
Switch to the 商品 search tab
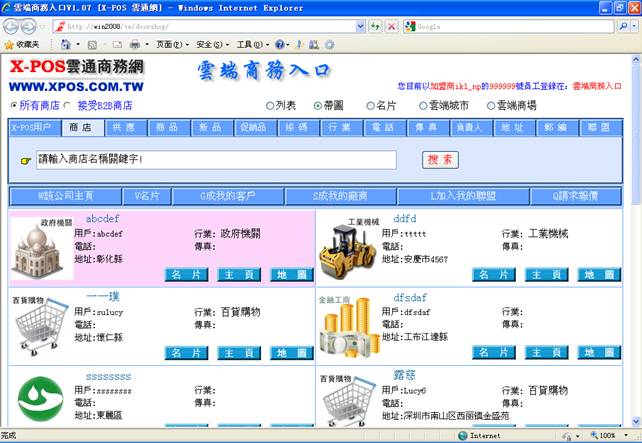pyautogui.click(x=167, y=128)
